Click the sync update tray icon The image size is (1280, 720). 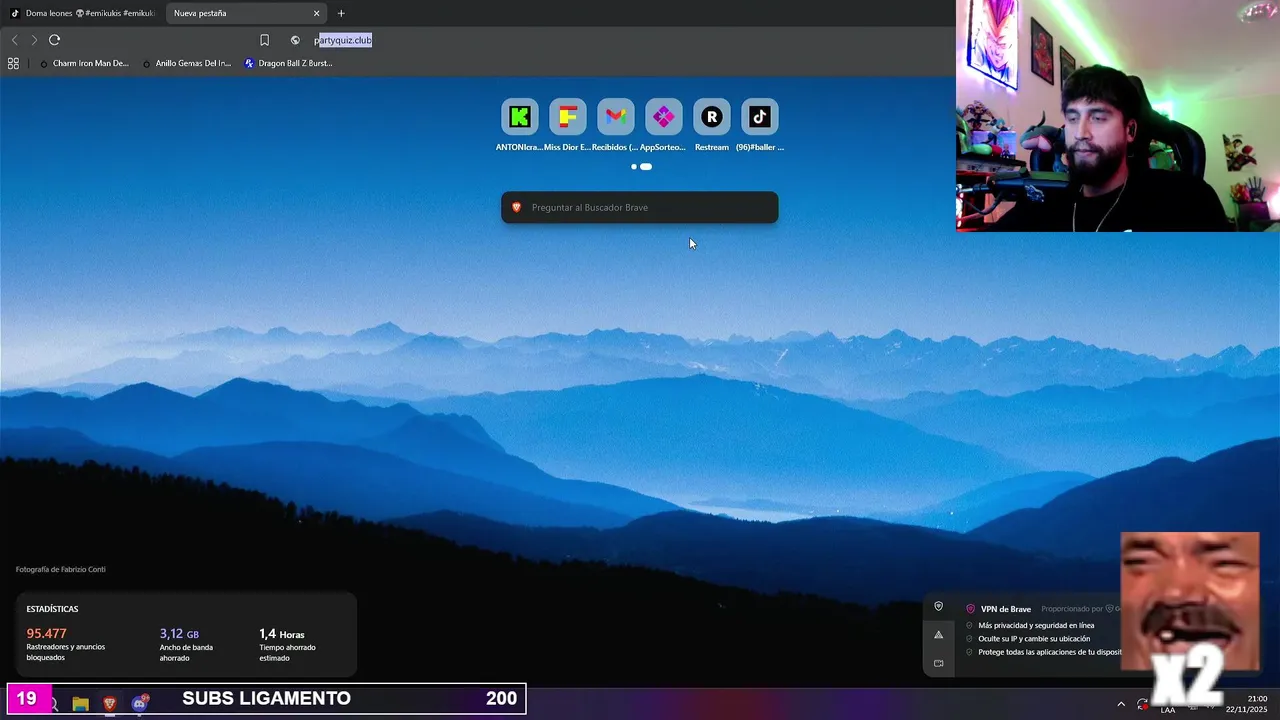(x=1143, y=704)
